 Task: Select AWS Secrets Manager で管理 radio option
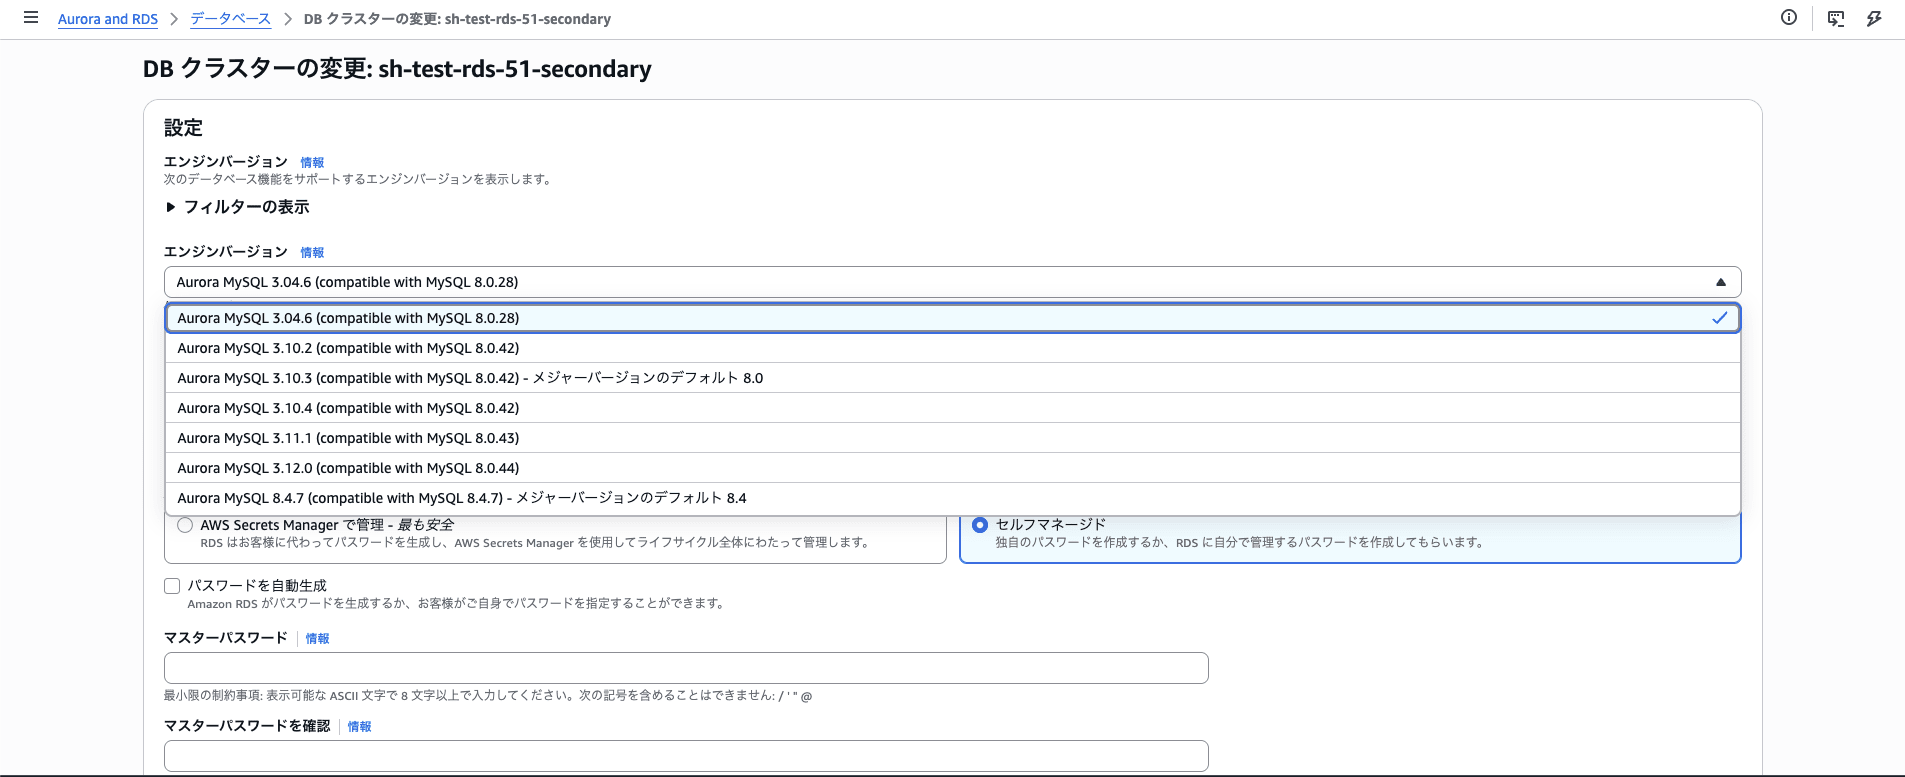pyautogui.click(x=185, y=525)
